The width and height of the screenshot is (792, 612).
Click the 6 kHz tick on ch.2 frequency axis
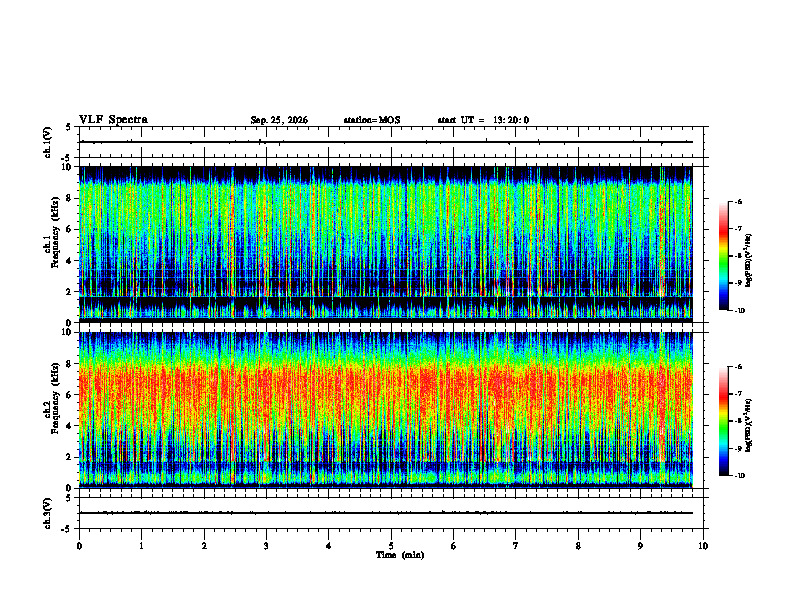coord(70,395)
